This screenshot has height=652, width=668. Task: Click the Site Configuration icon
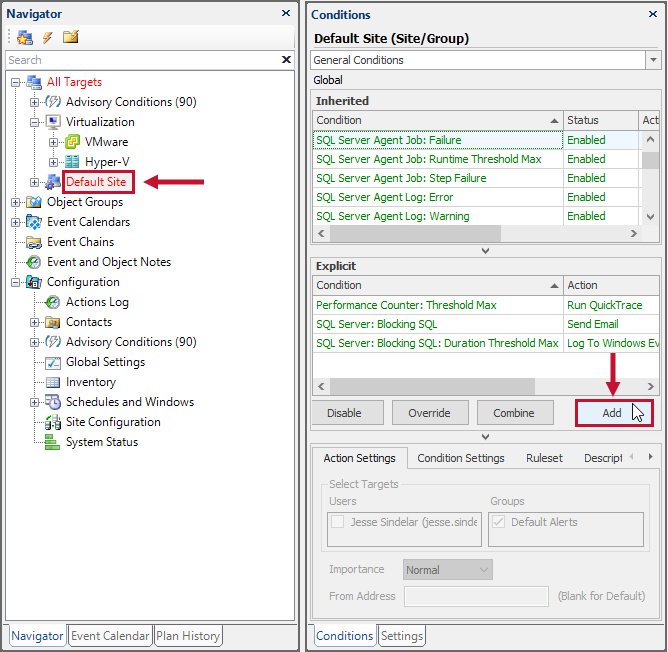tap(53, 422)
